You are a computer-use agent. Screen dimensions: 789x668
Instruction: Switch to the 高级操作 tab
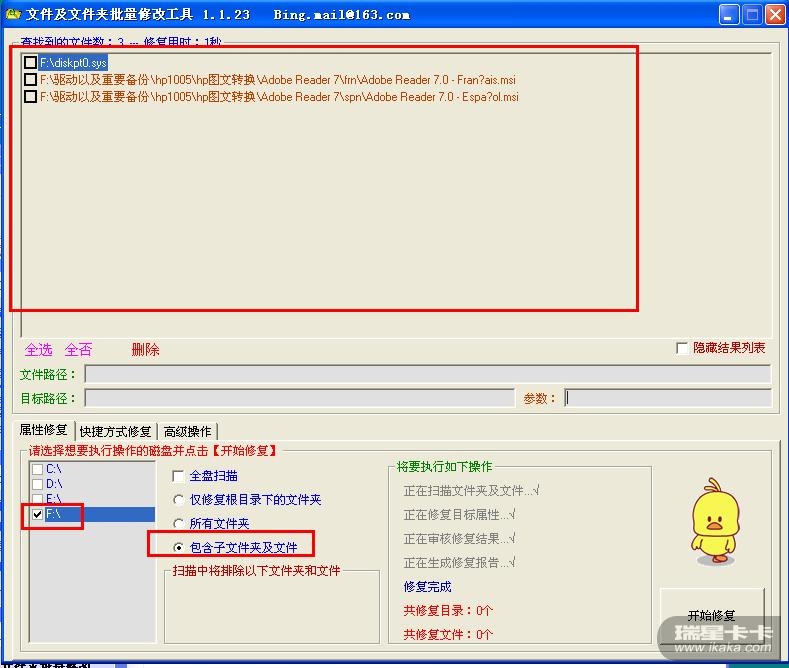[x=187, y=432]
